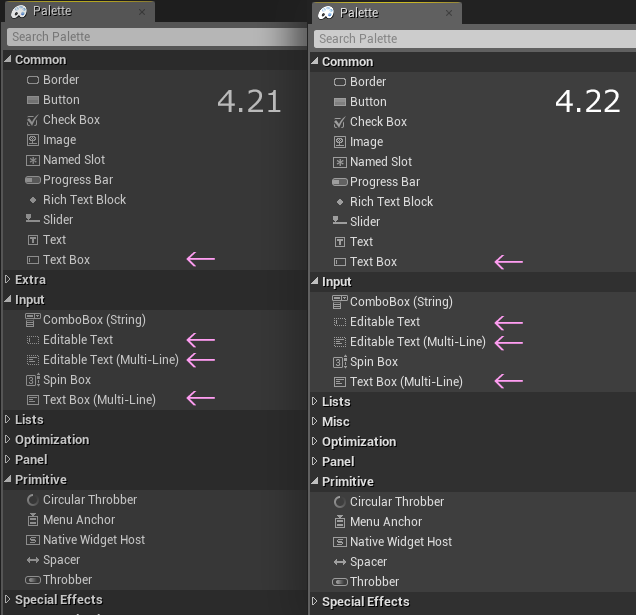The image size is (636, 615).
Task: Expand Special Effects in the 4.22 palette
Action: click(314, 601)
